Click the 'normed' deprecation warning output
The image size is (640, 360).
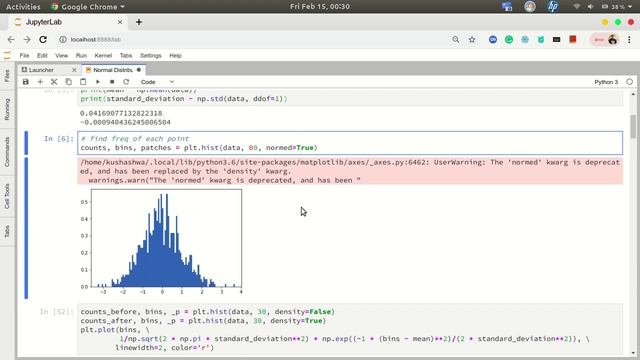350,171
